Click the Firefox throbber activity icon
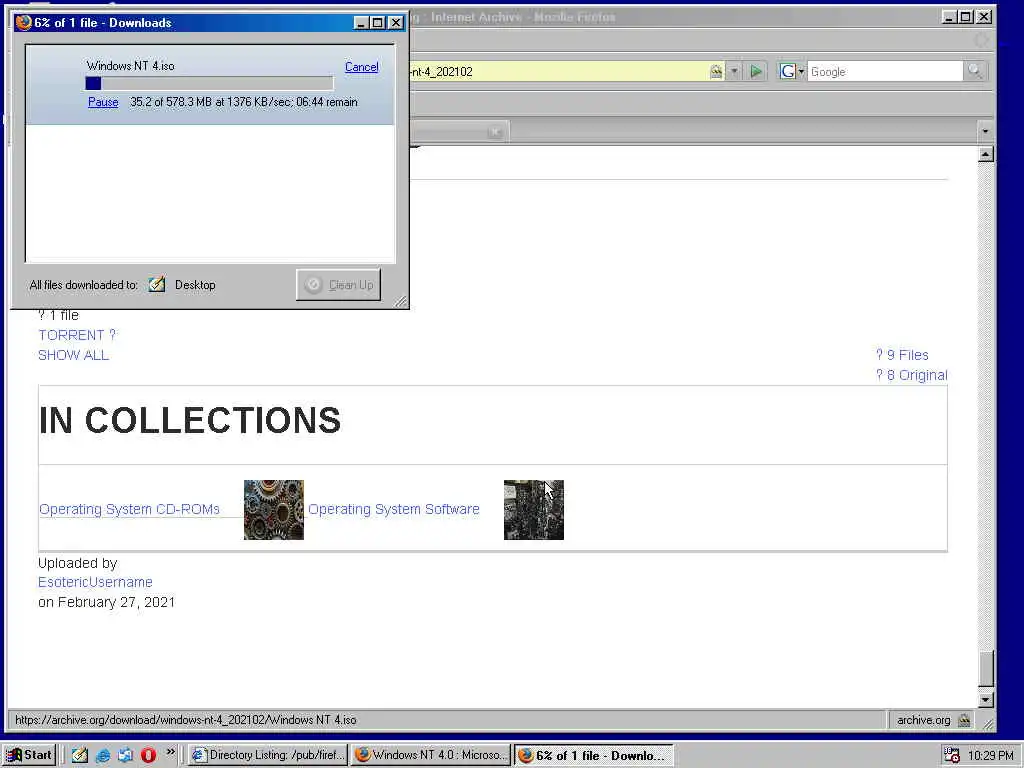This screenshot has height=768, width=1024. click(982, 41)
